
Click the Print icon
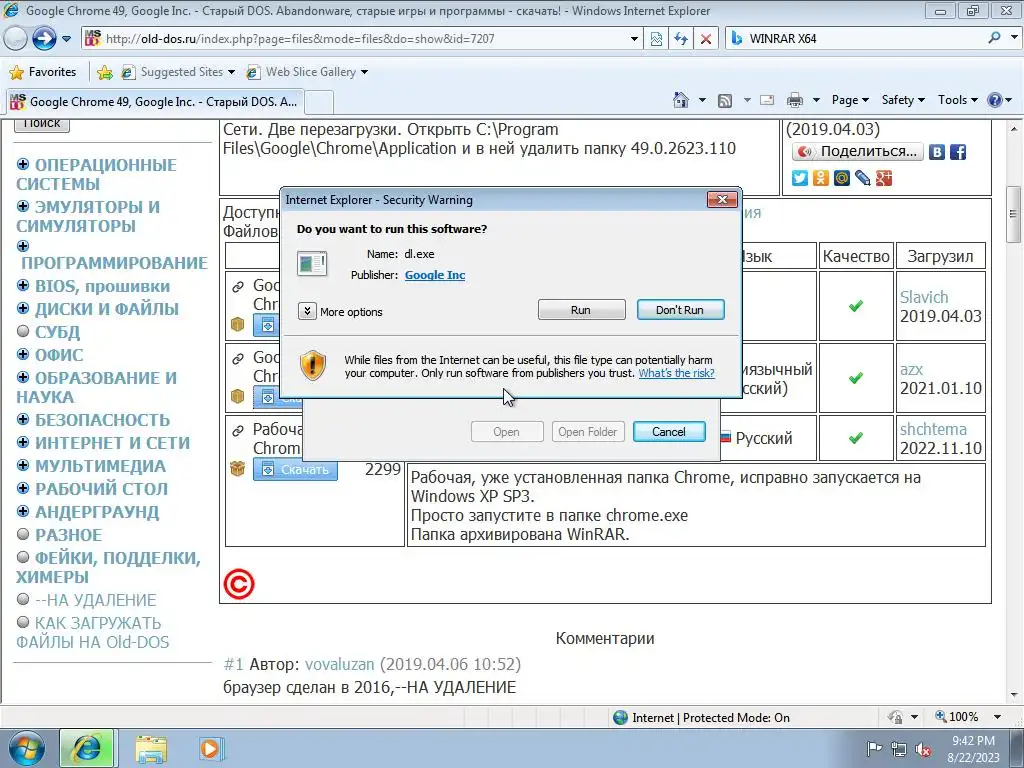click(x=795, y=100)
